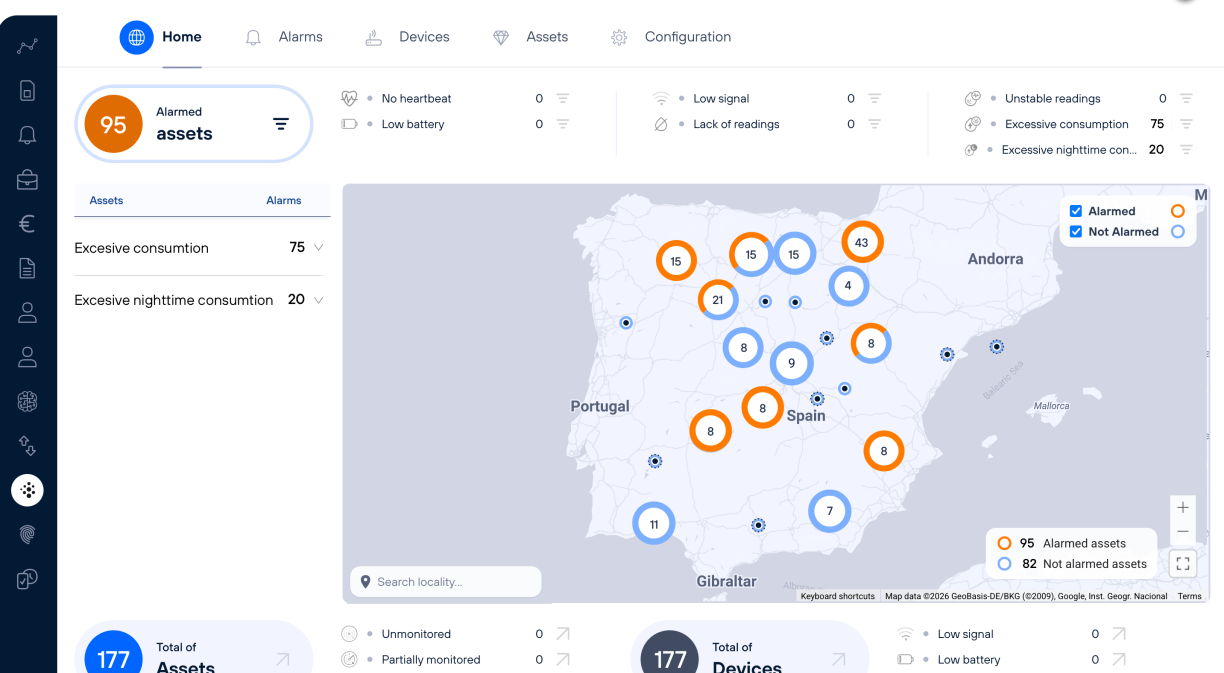Open the map Terms link
1224x673 pixels.
1189,596
